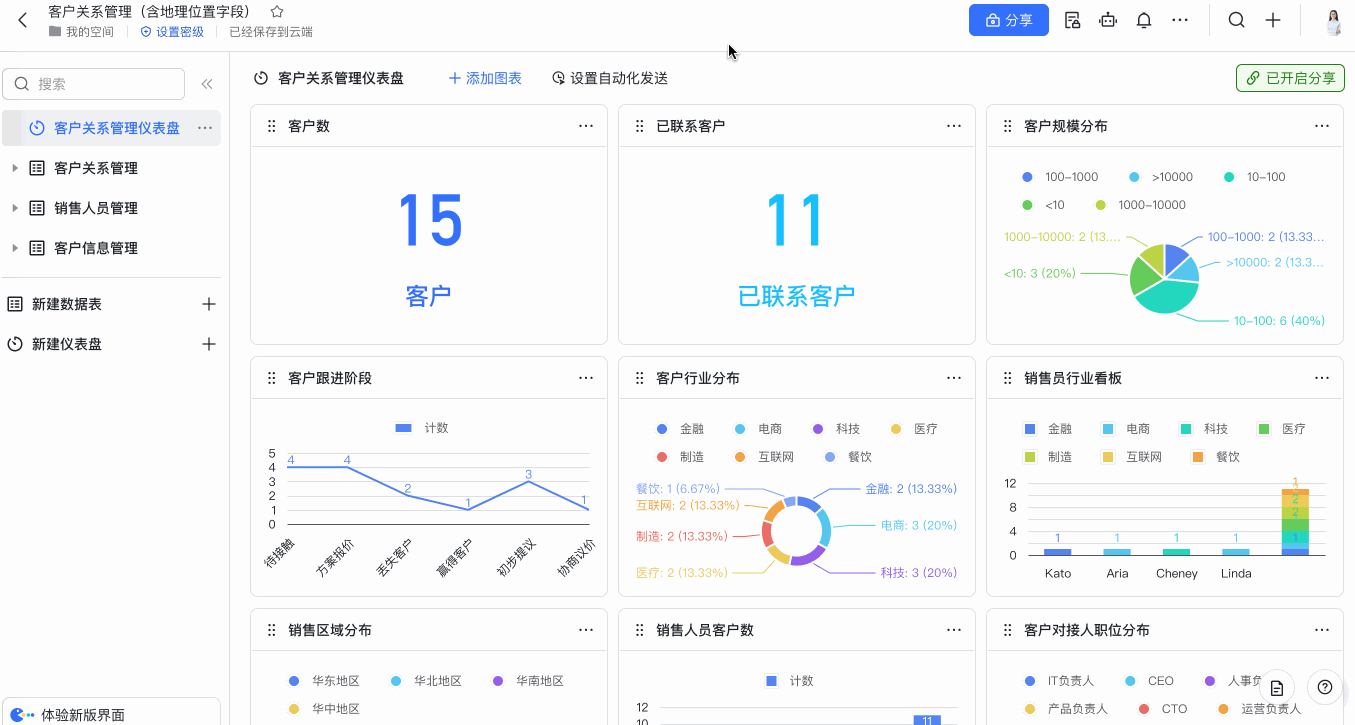Collapse the left sidebar panel
This screenshot has height=725, width=1355.
pos(207,84)
